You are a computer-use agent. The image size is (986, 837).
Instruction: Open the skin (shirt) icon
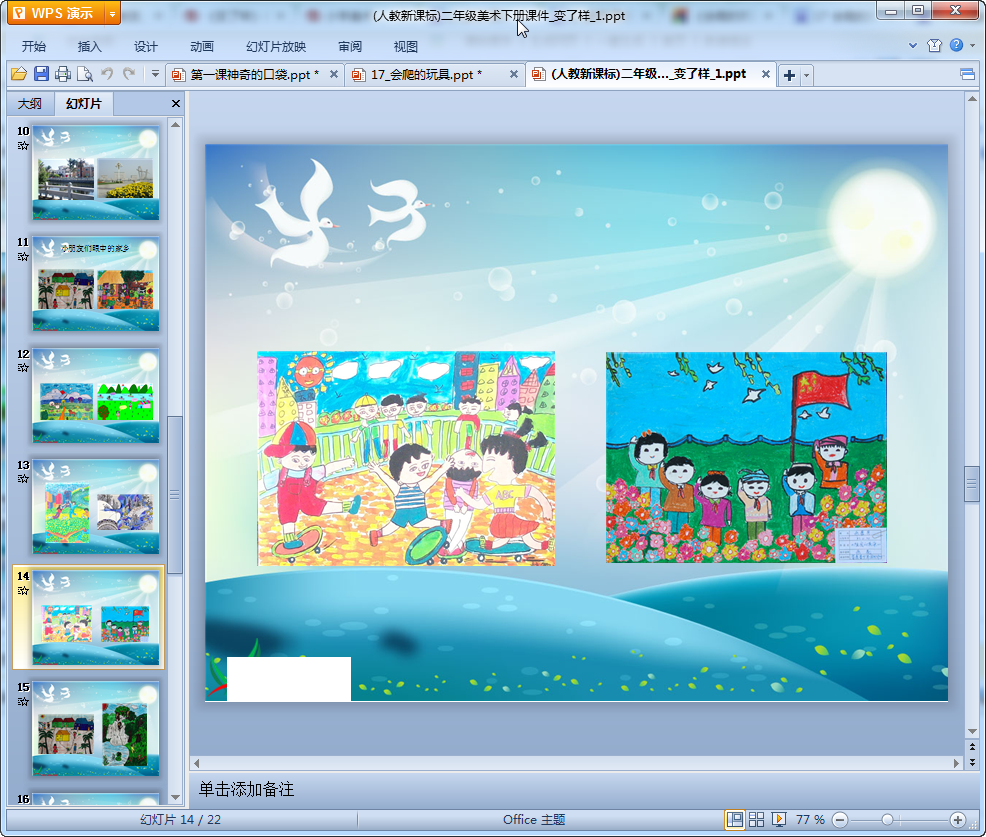coord(934,45)
